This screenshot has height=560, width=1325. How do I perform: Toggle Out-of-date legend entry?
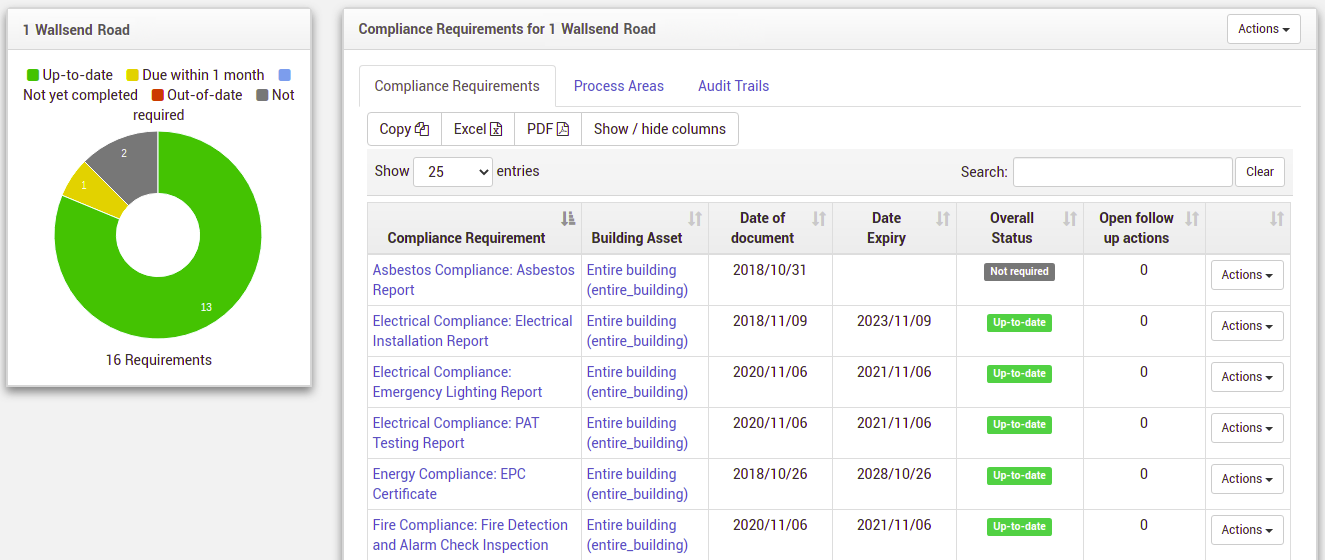tap(197, 95)
